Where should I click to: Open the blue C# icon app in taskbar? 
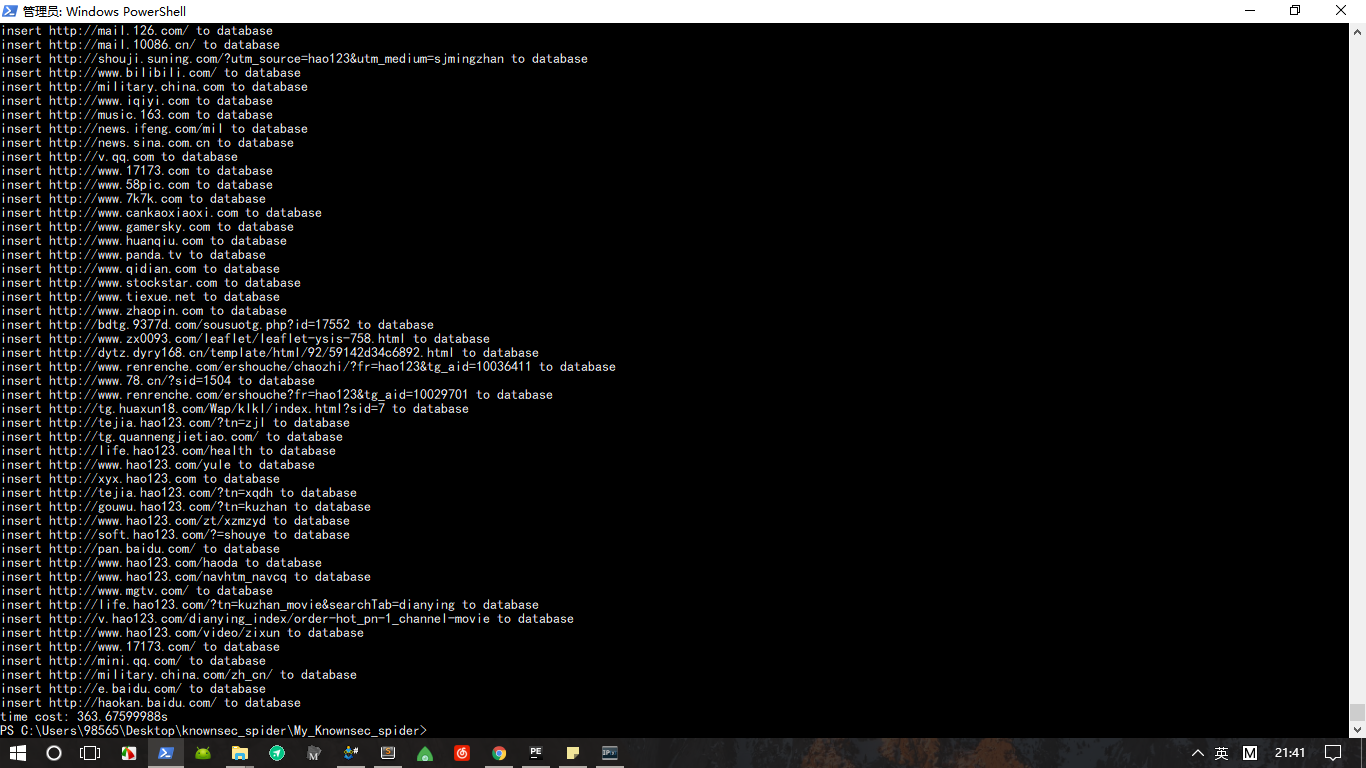pyautogui.click(x=351, y=753)
